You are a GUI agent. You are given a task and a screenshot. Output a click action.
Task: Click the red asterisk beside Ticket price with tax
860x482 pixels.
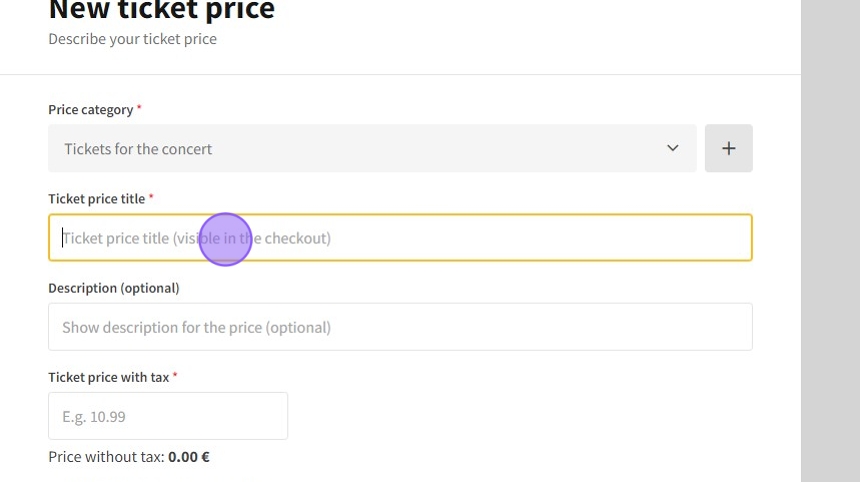pyautogui.click(x=175, y=376)
